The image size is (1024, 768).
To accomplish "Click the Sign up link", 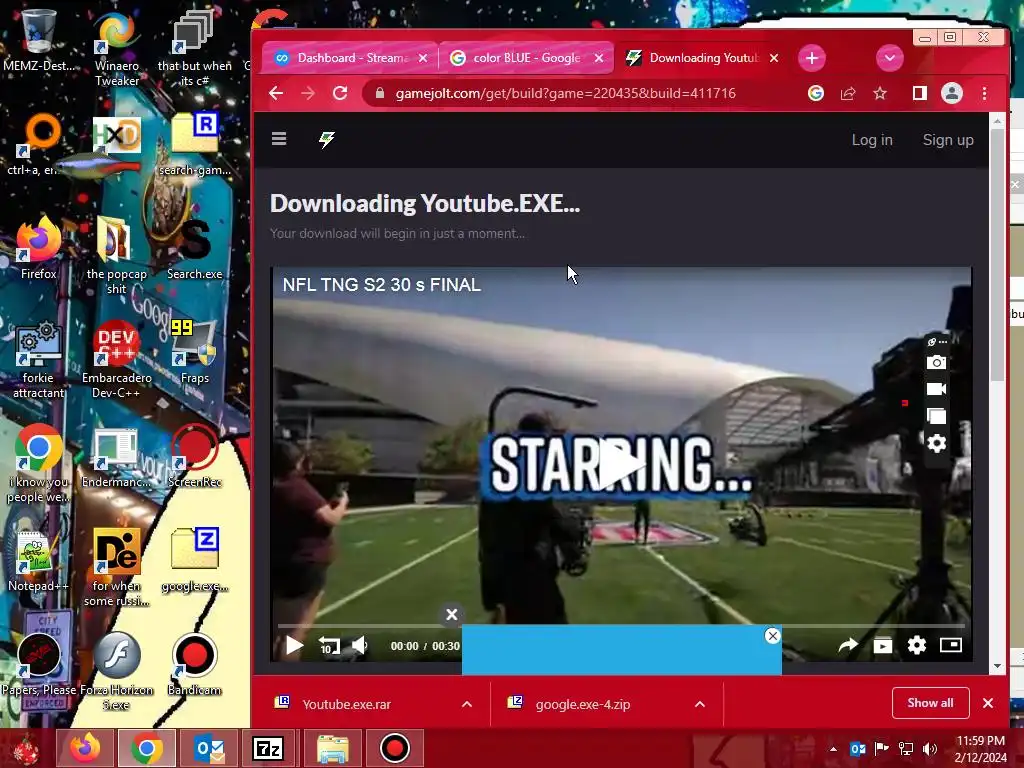I will tap(948, 140).
